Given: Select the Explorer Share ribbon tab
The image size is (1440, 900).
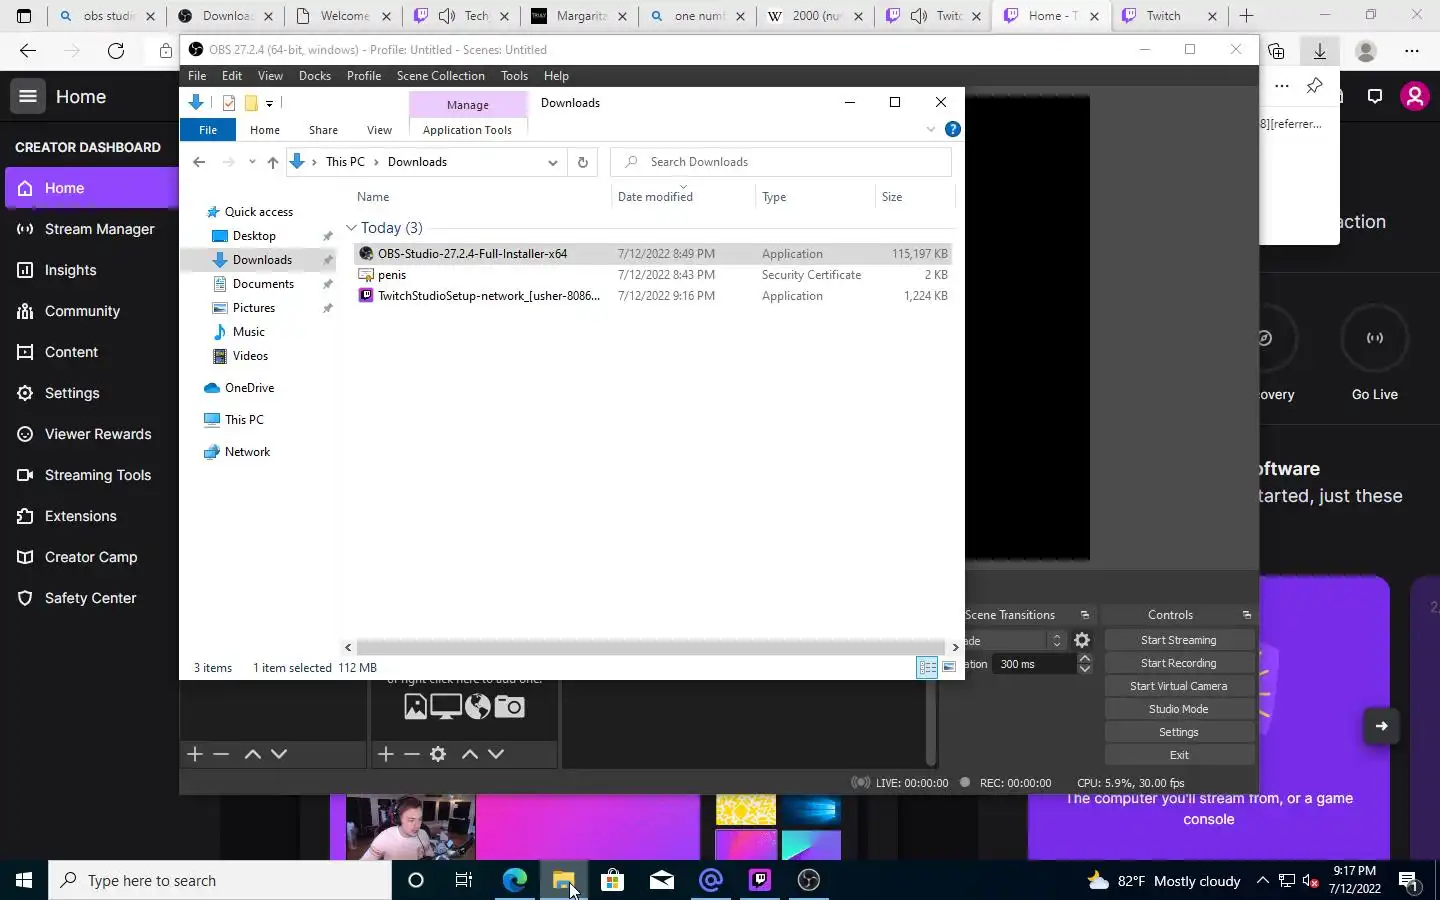Looking at the screenshot, I should [x=323, y=130].
